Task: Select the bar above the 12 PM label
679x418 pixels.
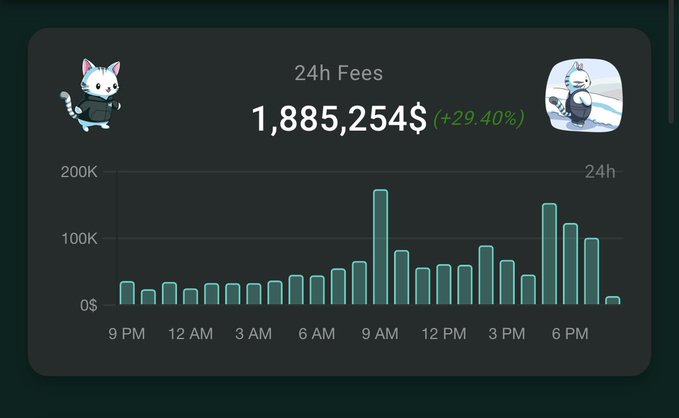Action: coord(444,285)
